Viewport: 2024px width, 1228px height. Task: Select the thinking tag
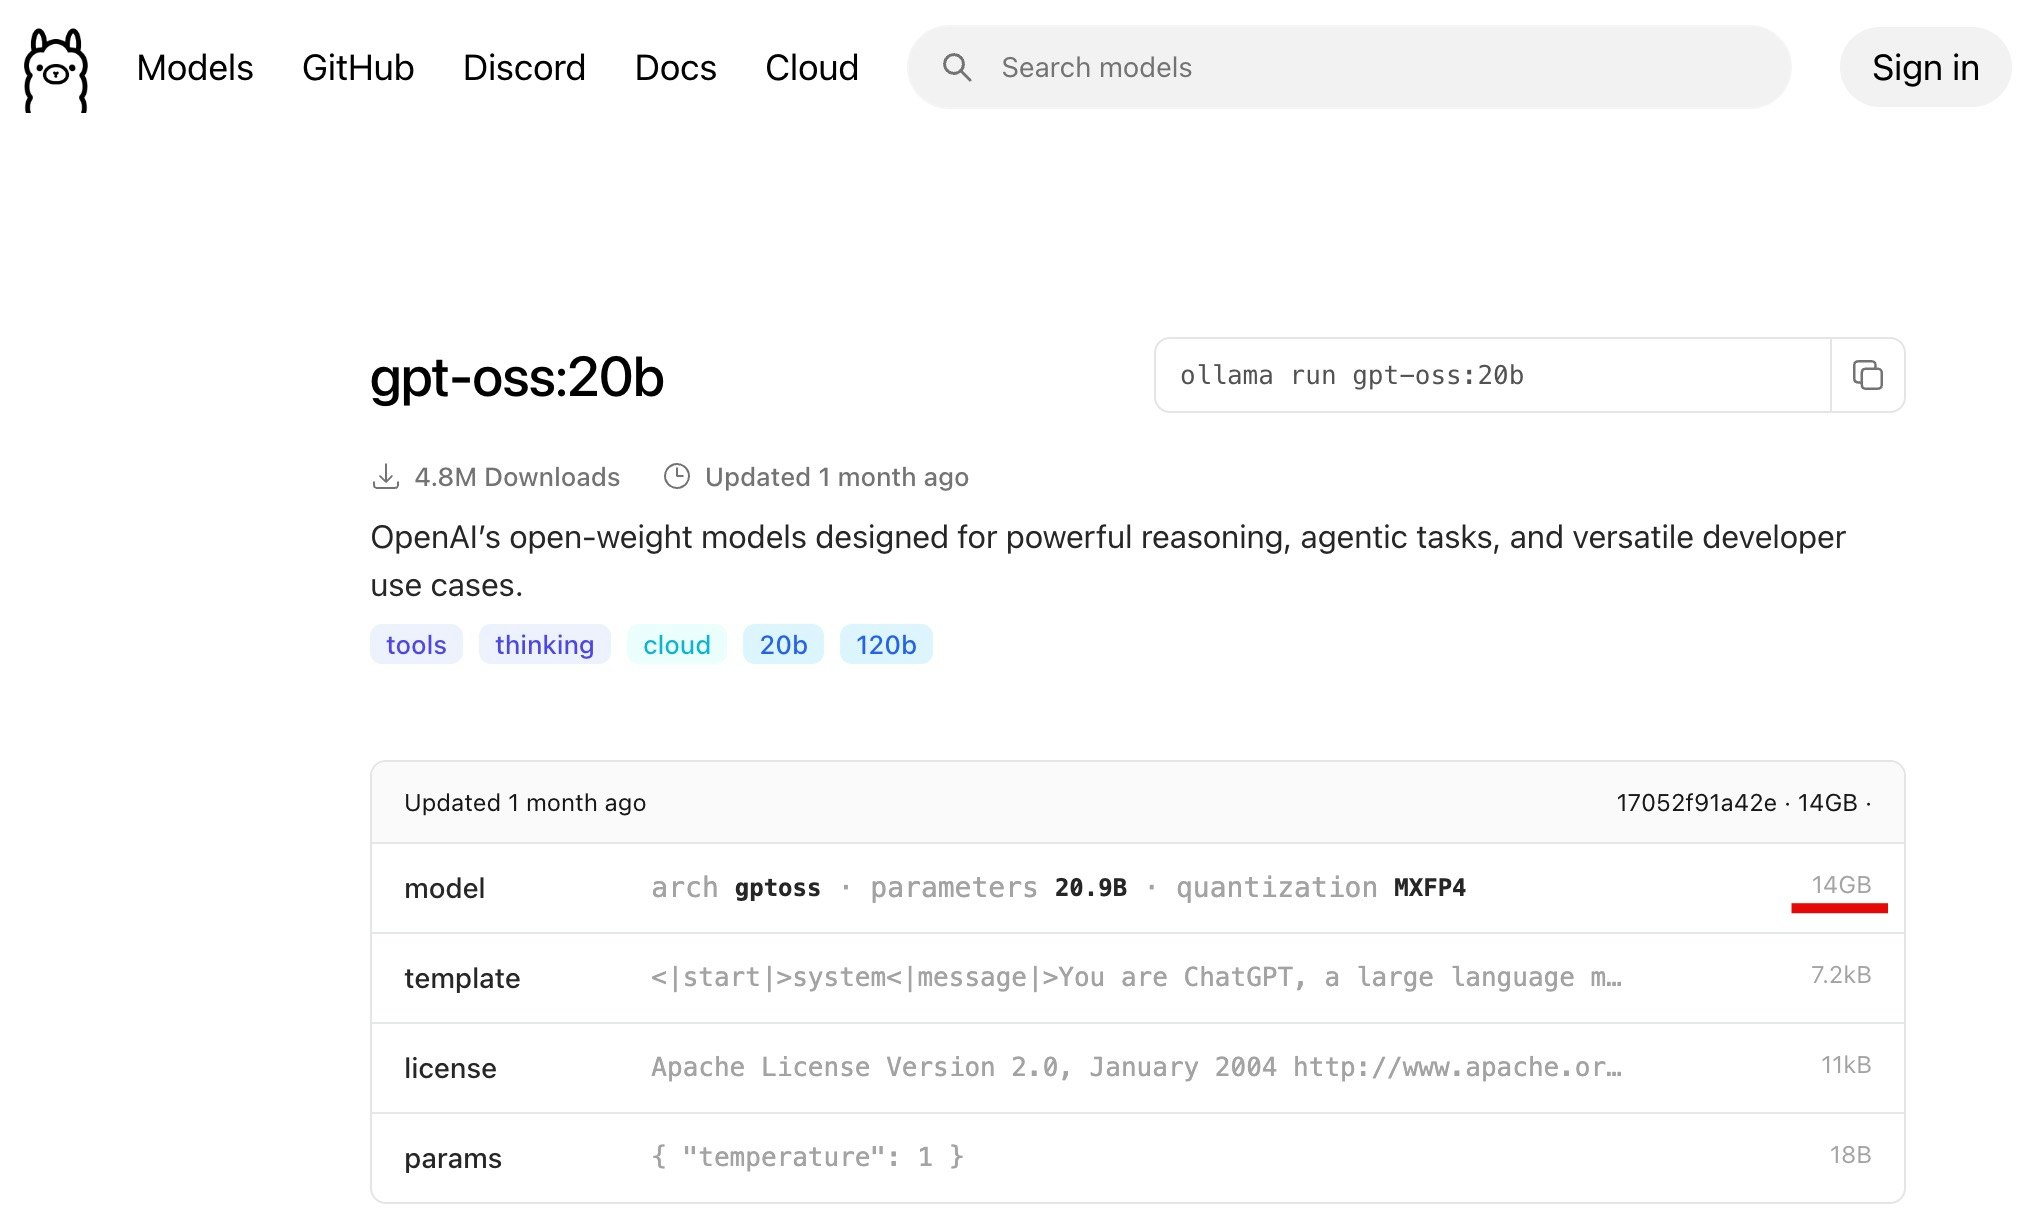coord(544,645)
